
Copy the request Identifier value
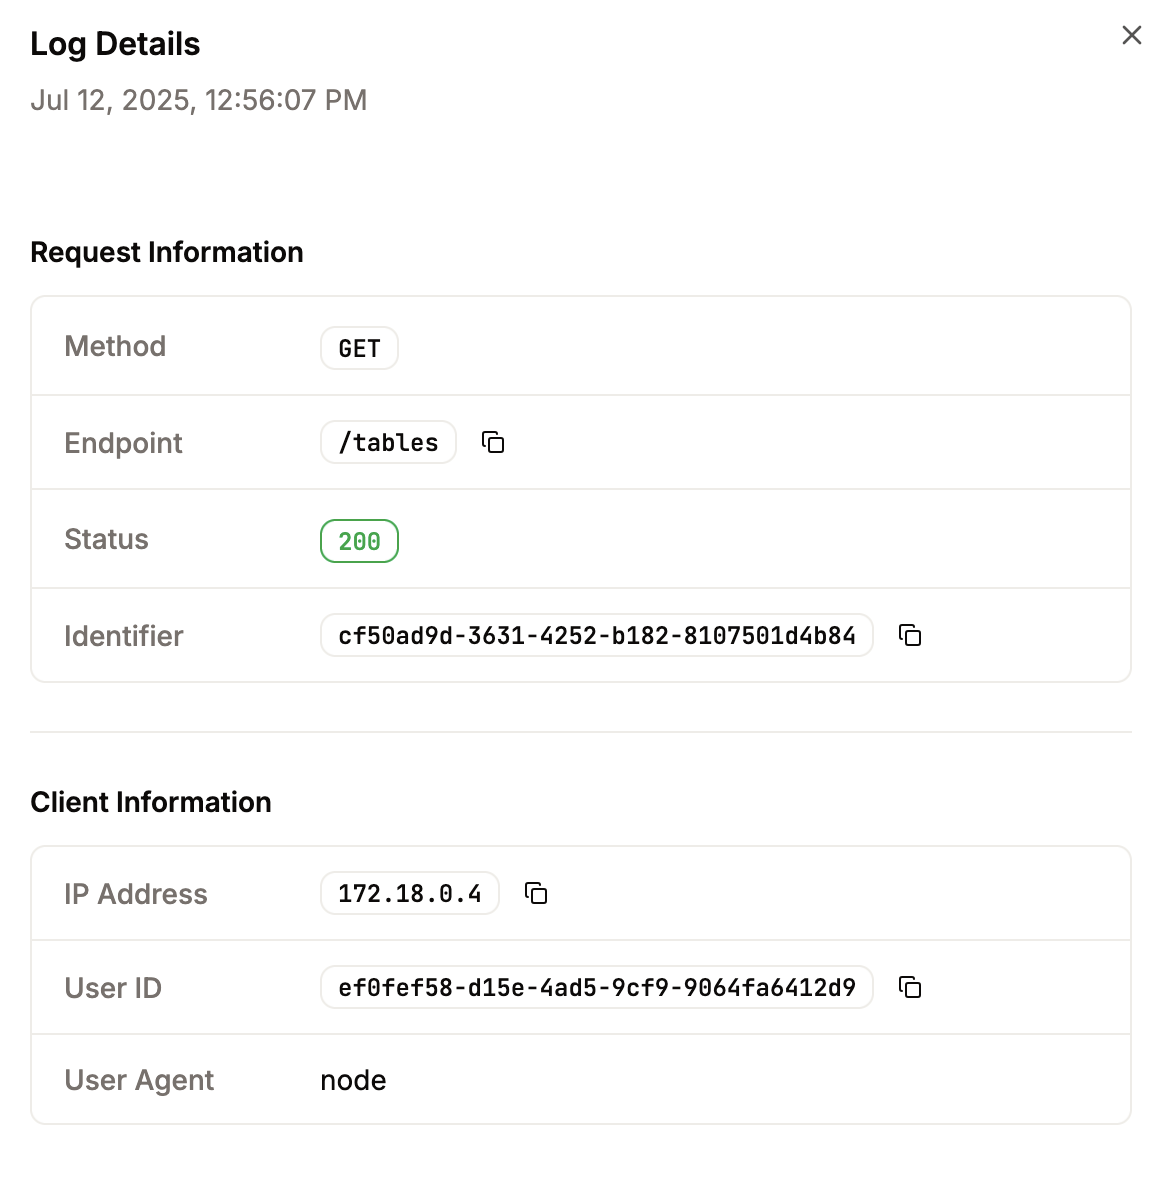pos(910,636)
